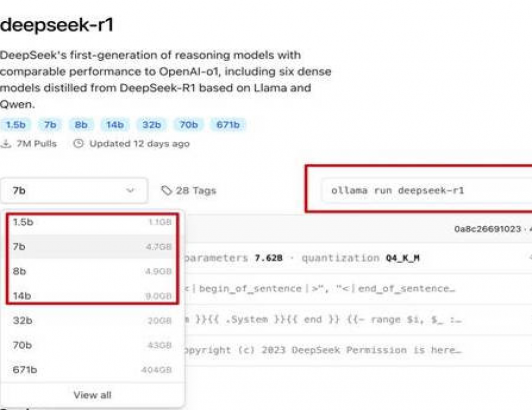Click the tag icon next to 28 Tags
This screenshot has height=410, width=532.
[166, 190]
